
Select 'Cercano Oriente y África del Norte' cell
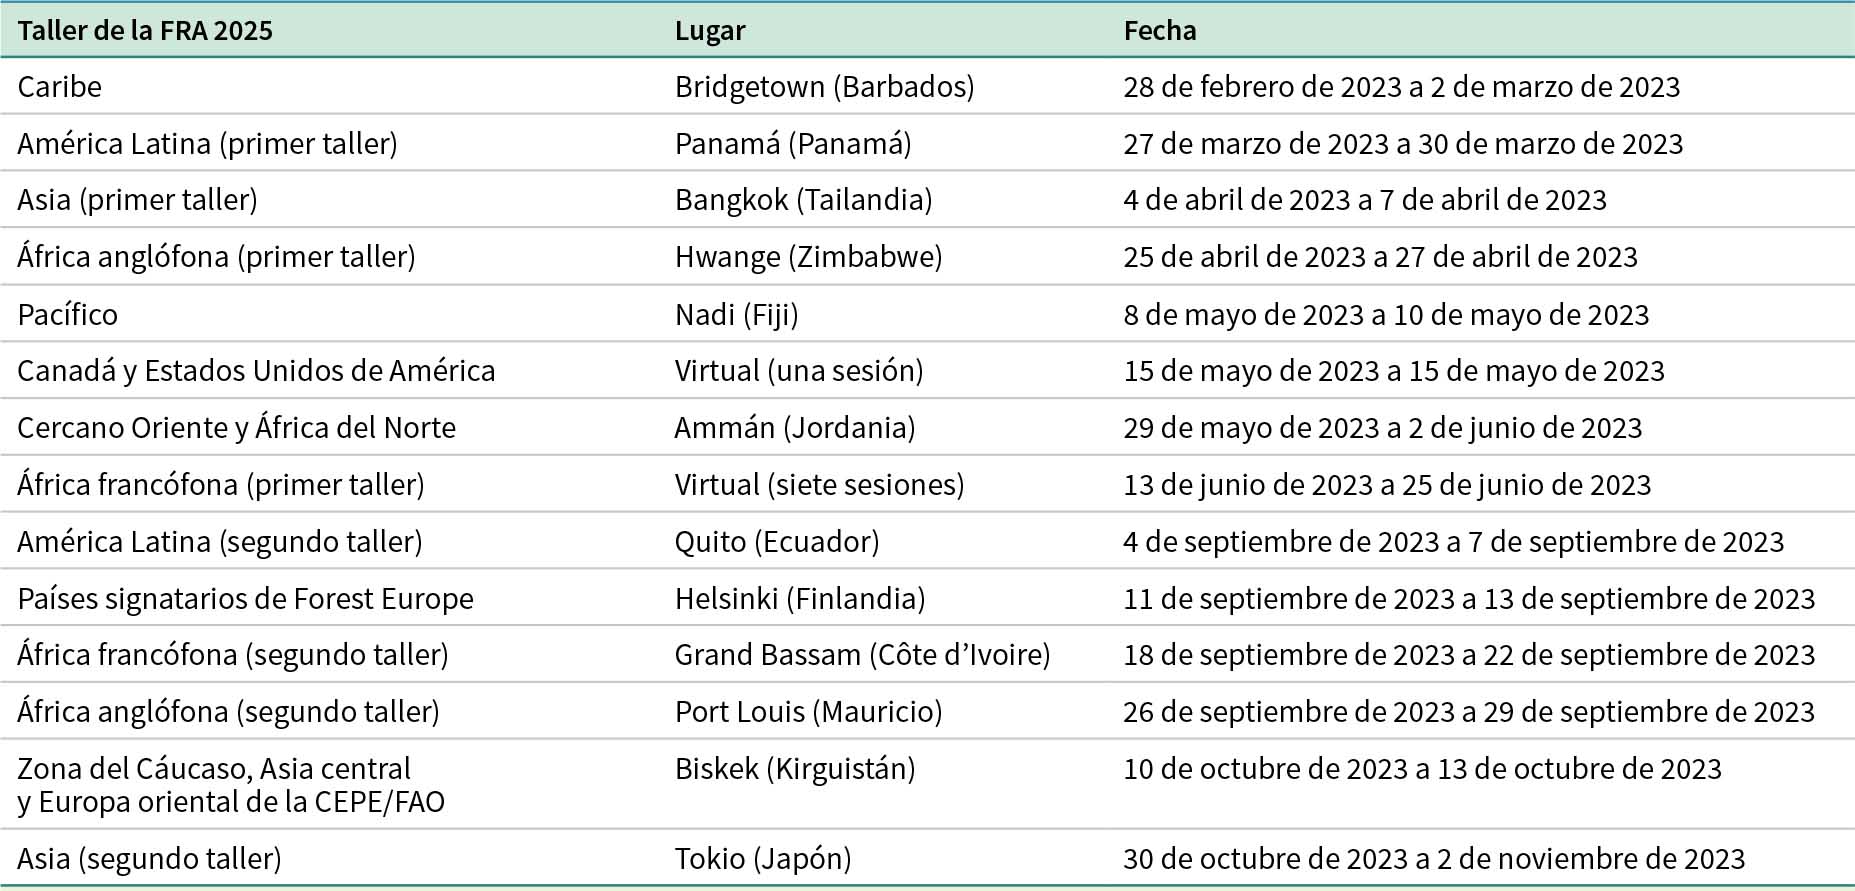236,428
